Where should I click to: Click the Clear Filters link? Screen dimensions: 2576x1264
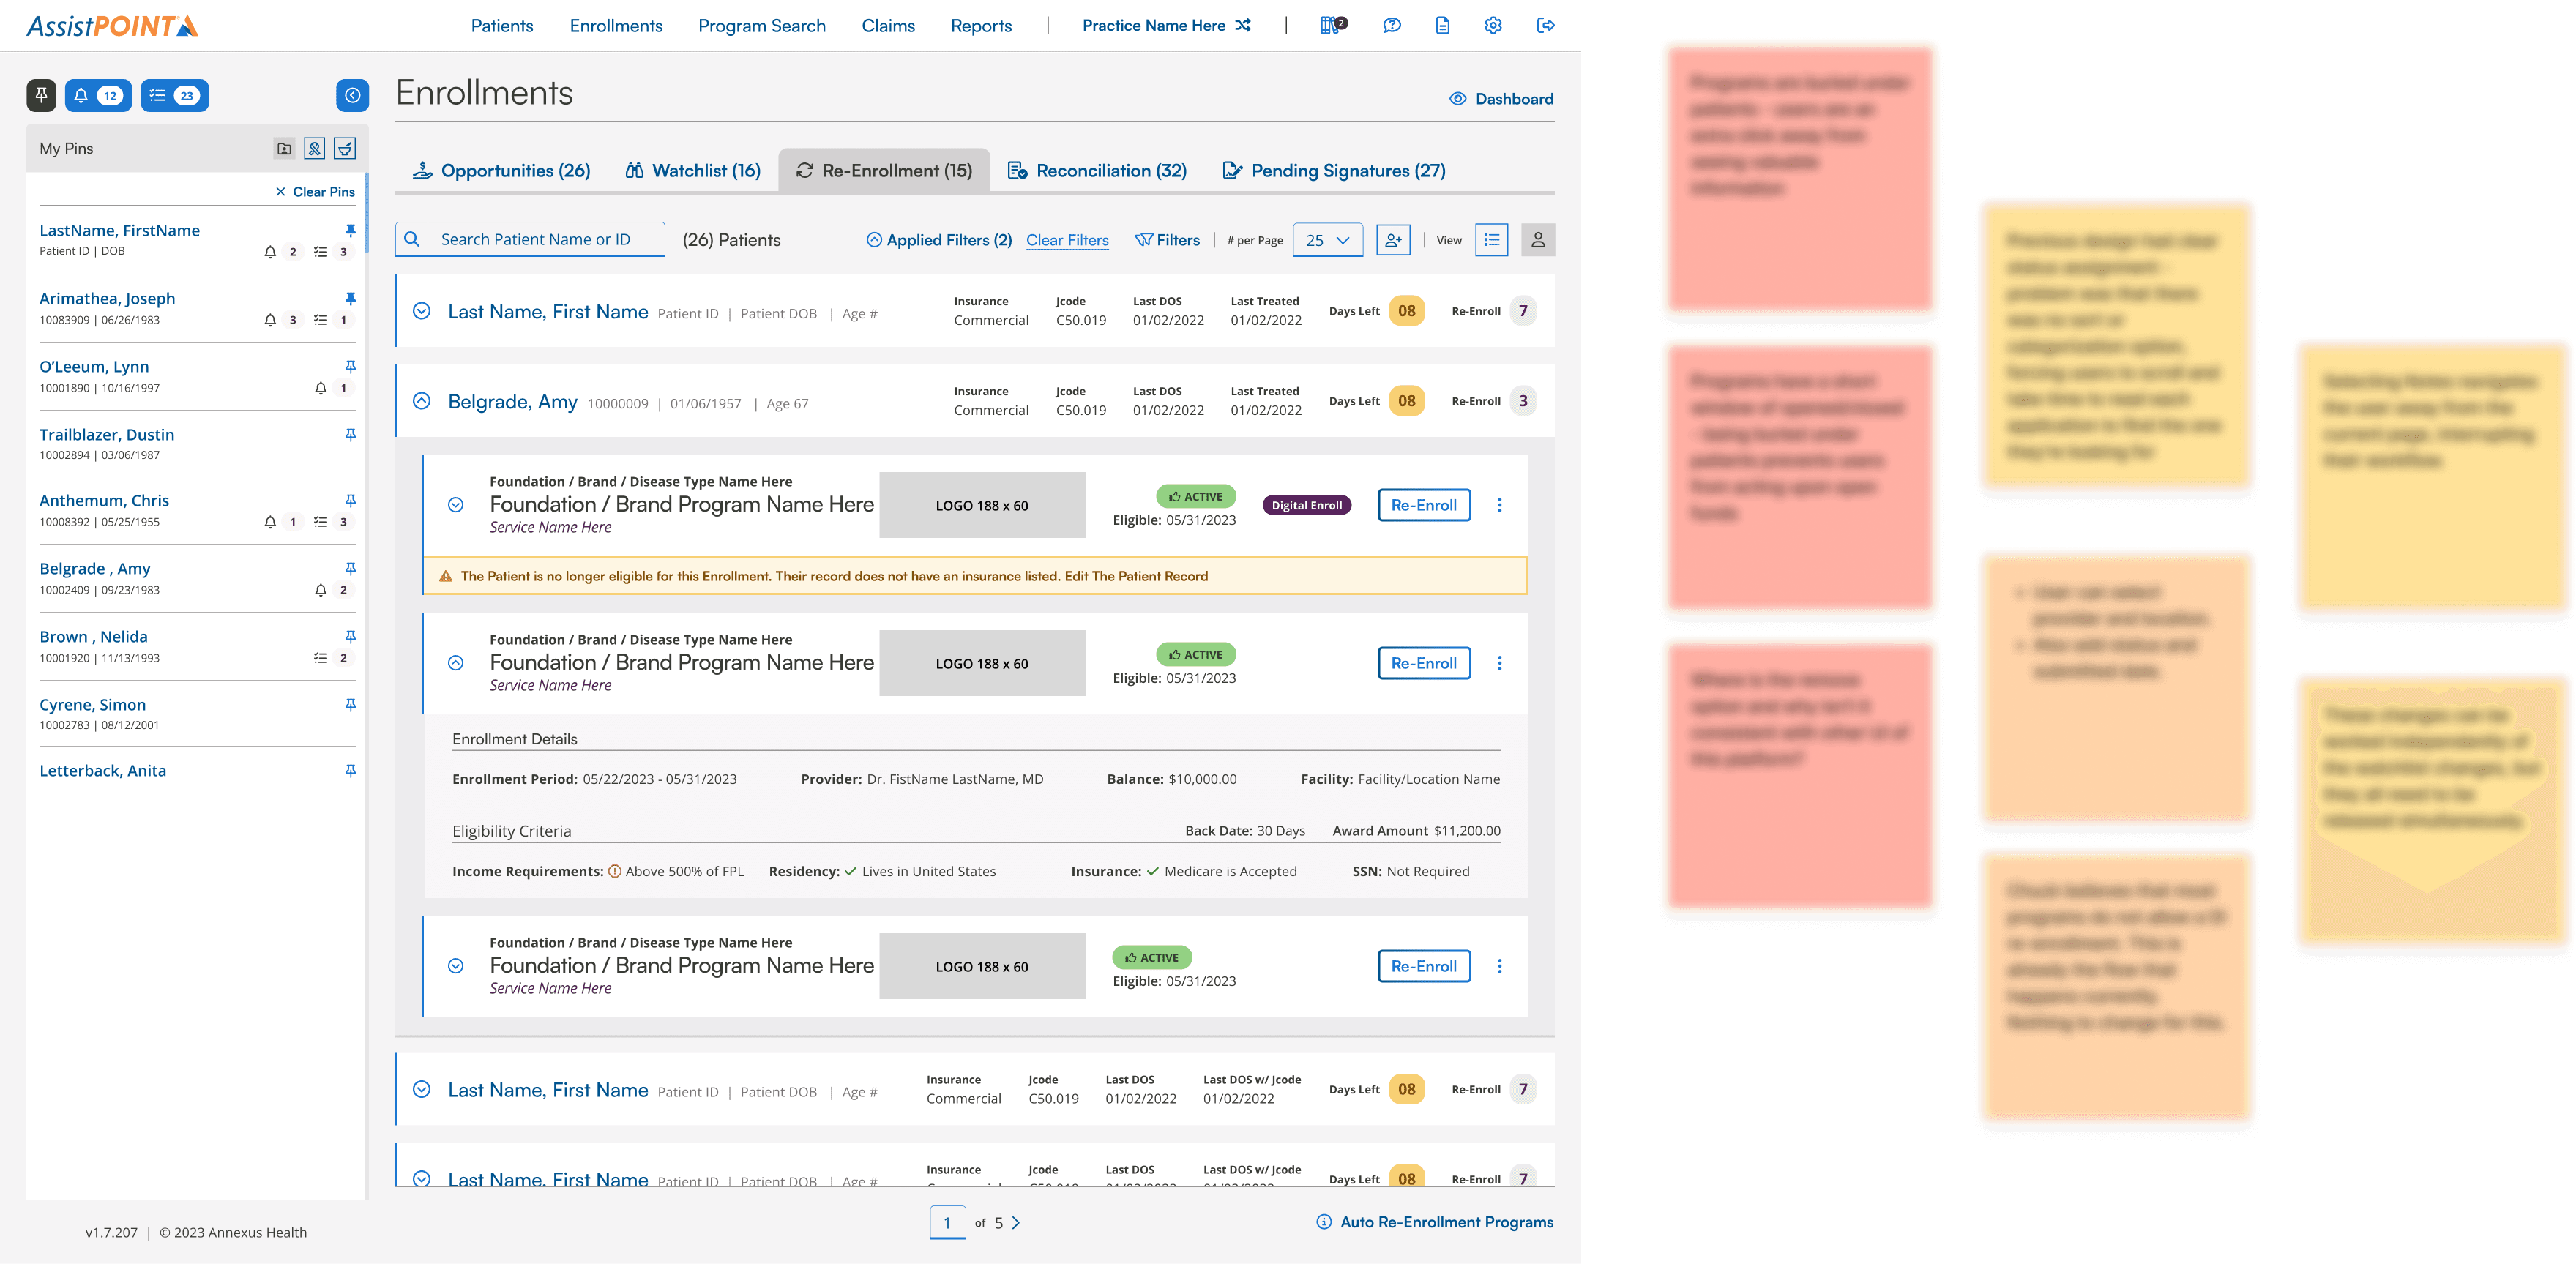coord(1067,240)
